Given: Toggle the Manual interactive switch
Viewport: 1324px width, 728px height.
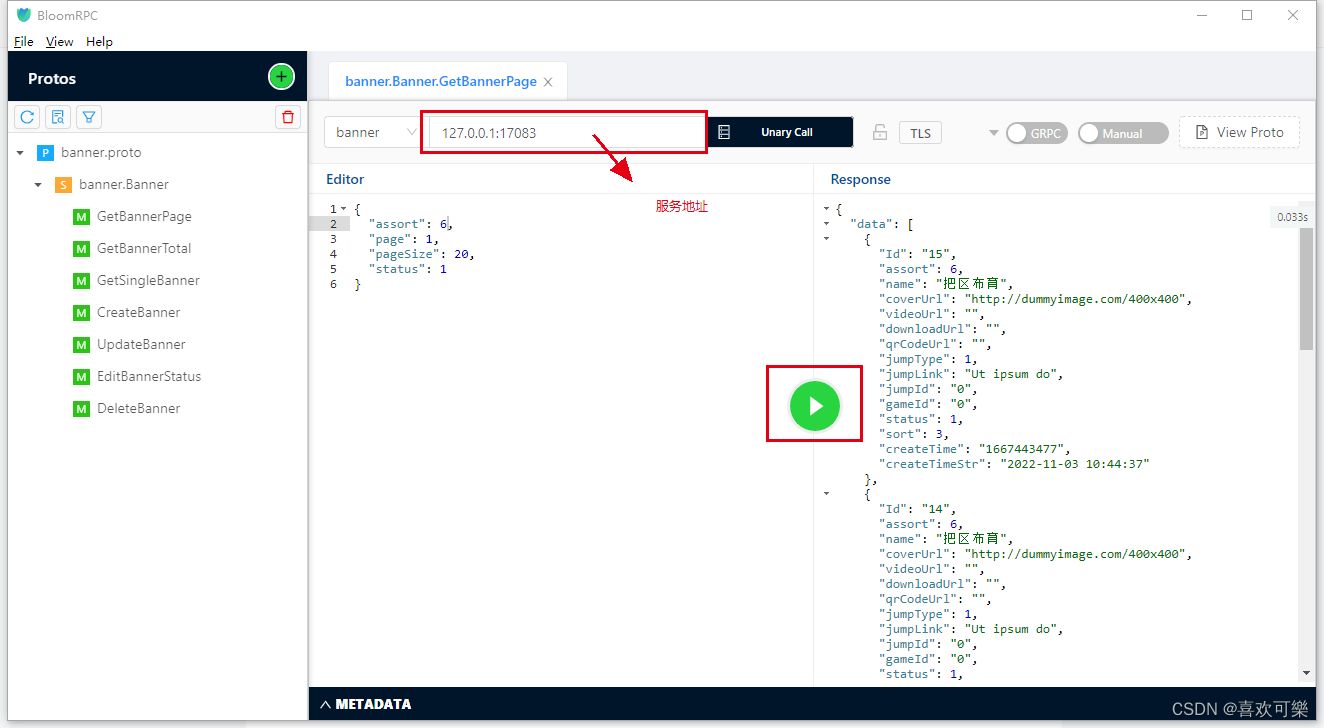Looking at the screenshot, I should click(x=1123, y=133).
